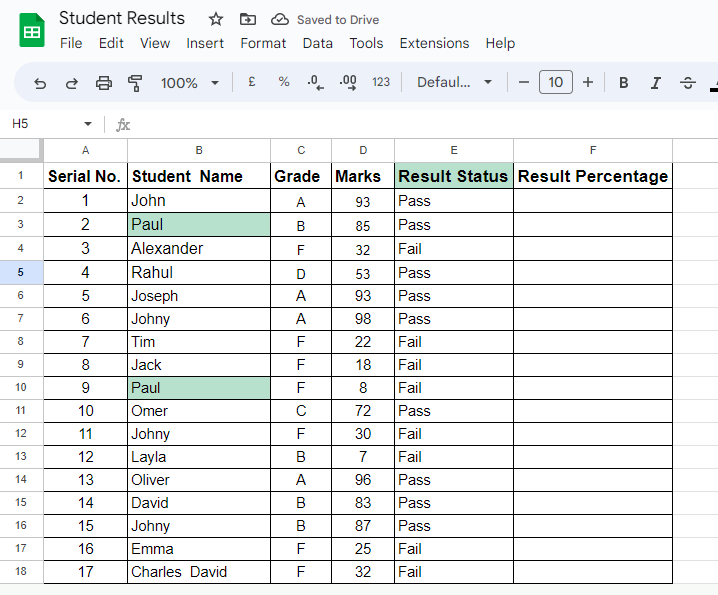Click the cloud Saved to Drive icon
The height and width of the screenshot is (595, 718).
pyautogui.click(x=280, y=19)
